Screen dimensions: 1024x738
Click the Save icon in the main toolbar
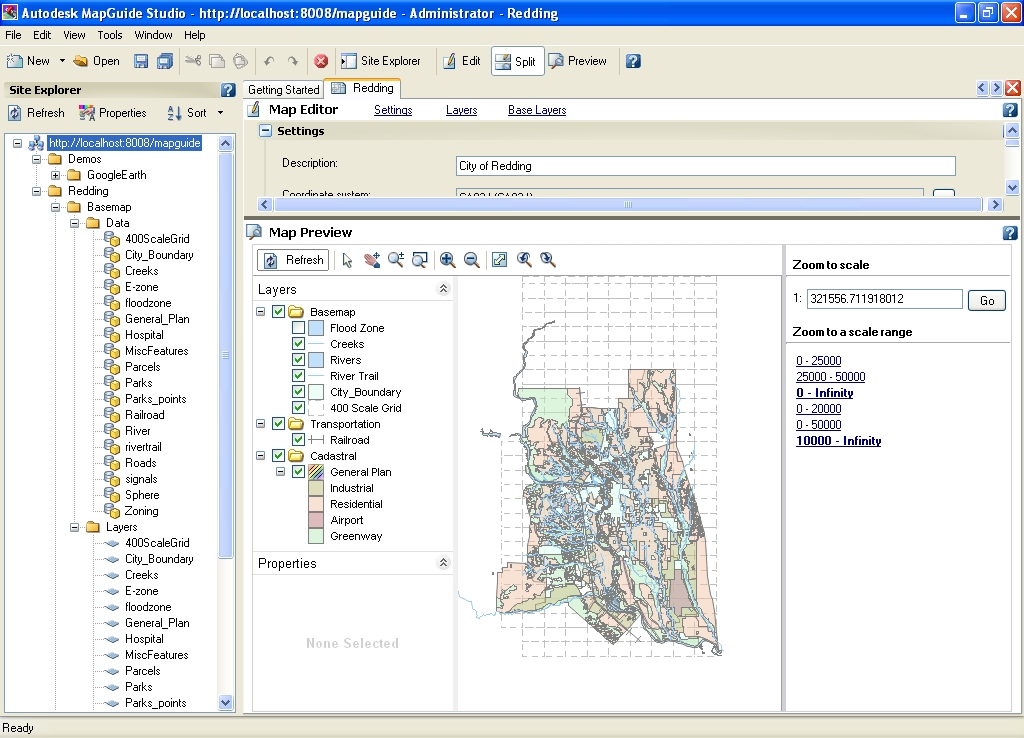coord(140,61)
